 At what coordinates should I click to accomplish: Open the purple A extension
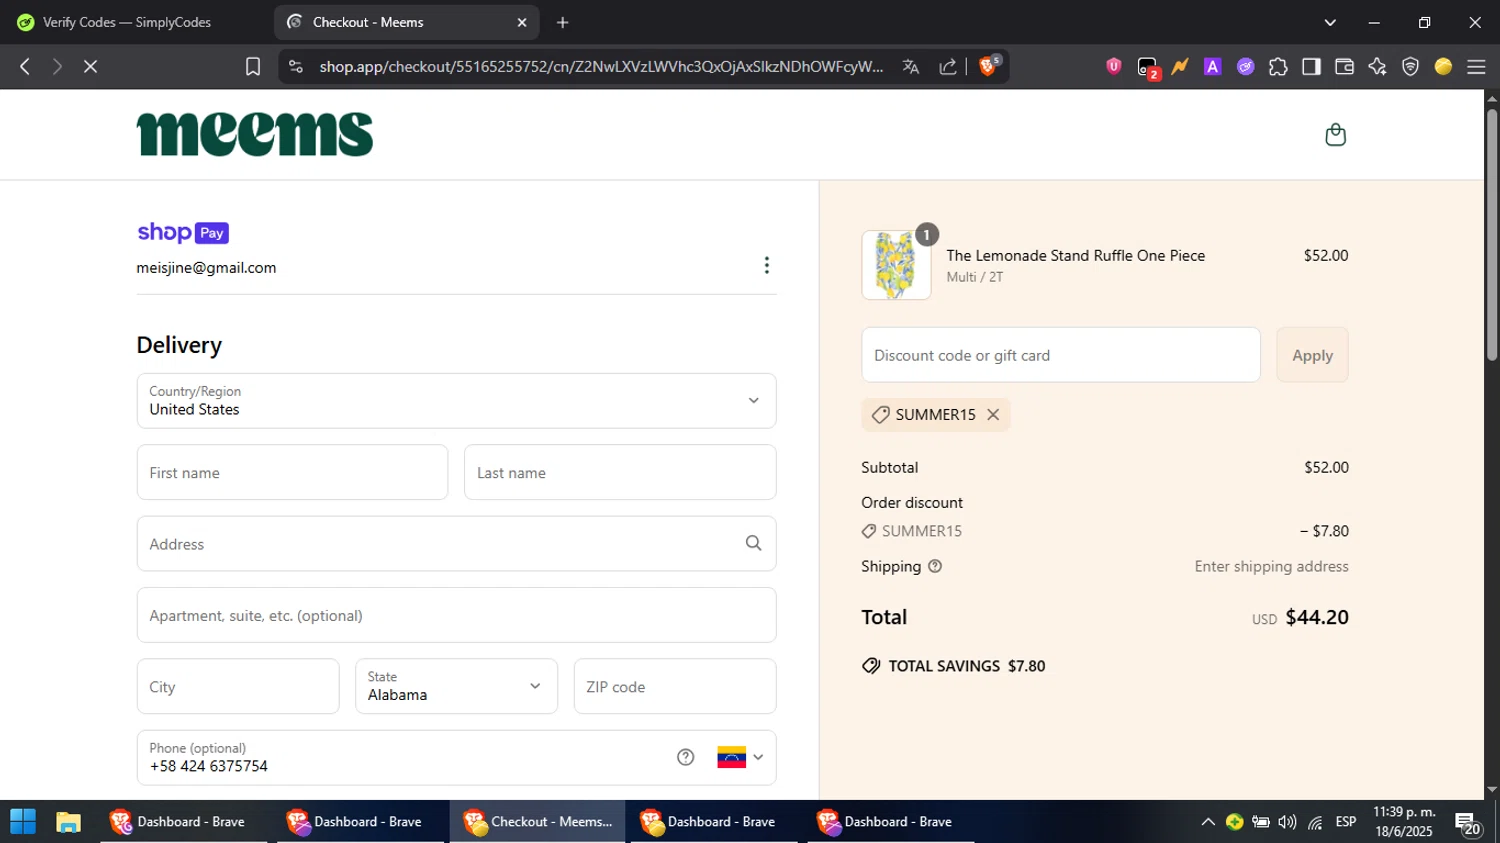(x=1212, y=66)
